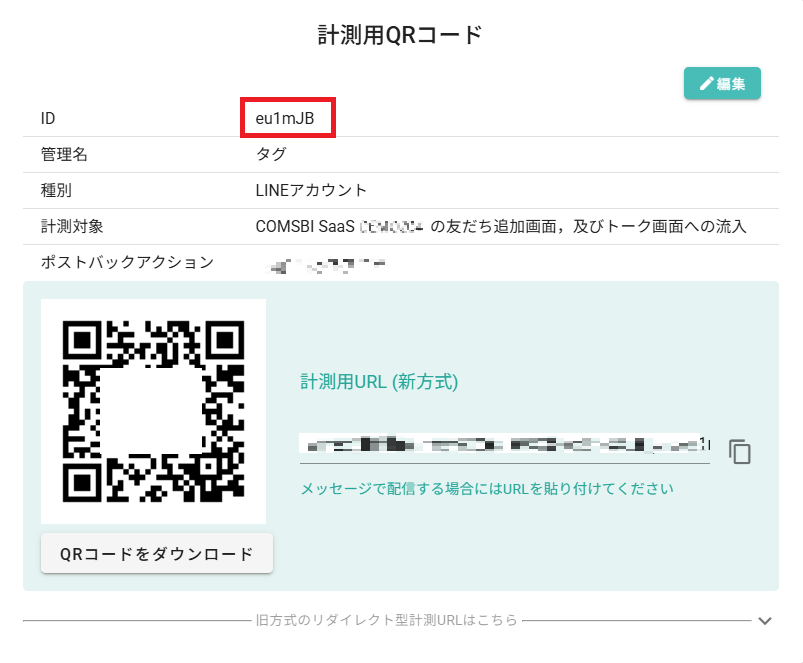Click the QR code image
803x663 pixels.
[153, 410]
